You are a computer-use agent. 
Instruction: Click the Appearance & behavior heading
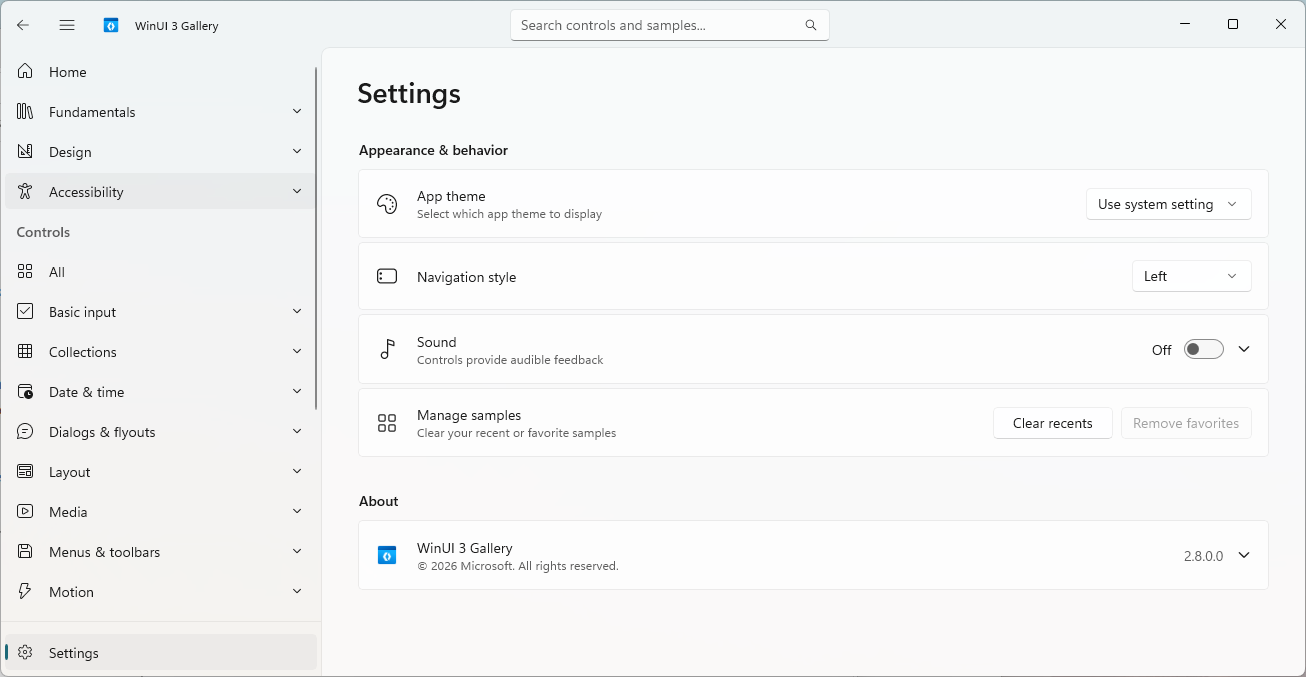(433, 150)
